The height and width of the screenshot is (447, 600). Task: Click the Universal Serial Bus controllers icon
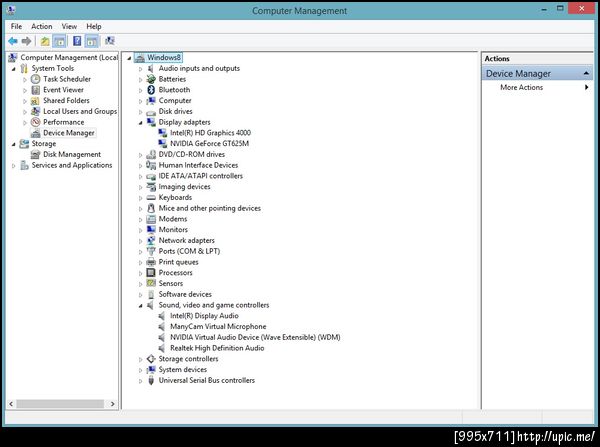pyautogui.click(x=151, y=380)
